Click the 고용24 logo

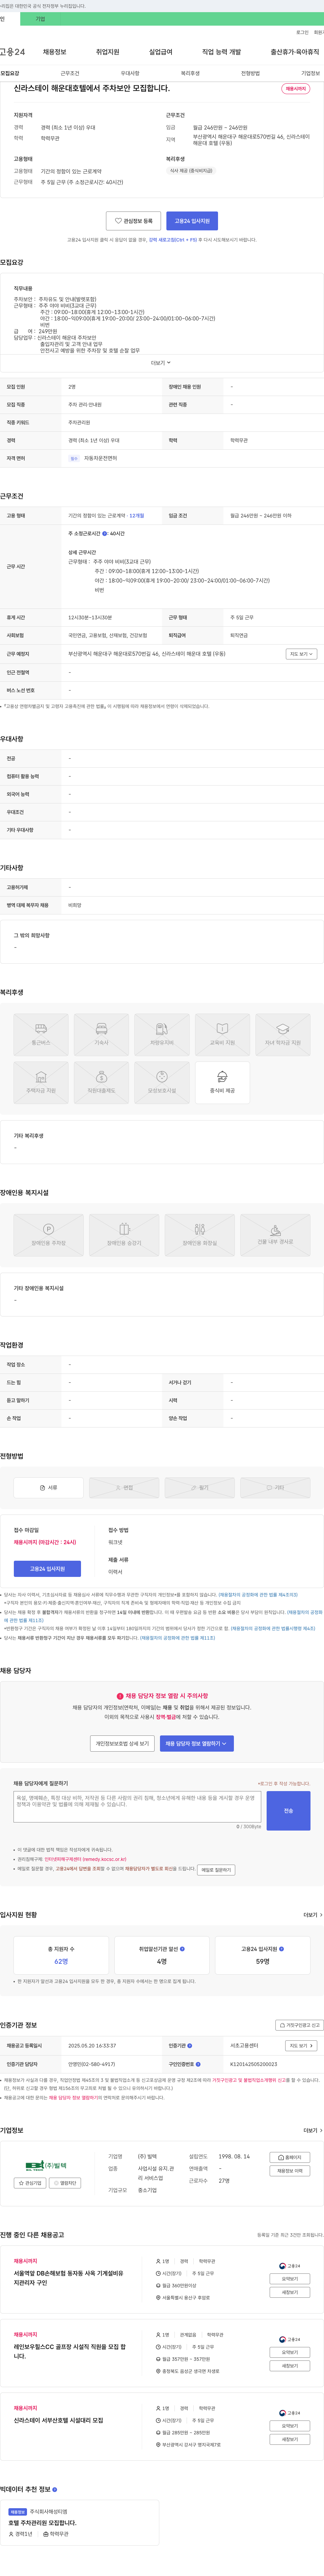coord(12,52)
